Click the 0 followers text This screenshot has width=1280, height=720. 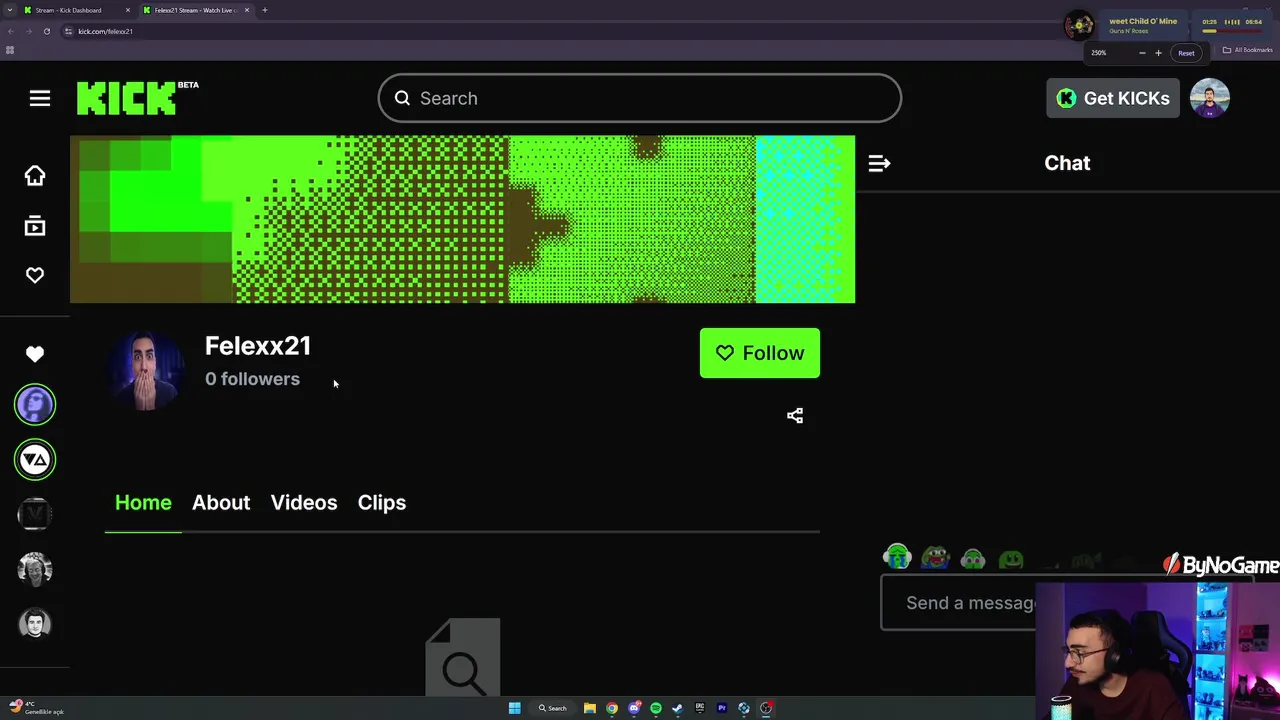point(252,379)
